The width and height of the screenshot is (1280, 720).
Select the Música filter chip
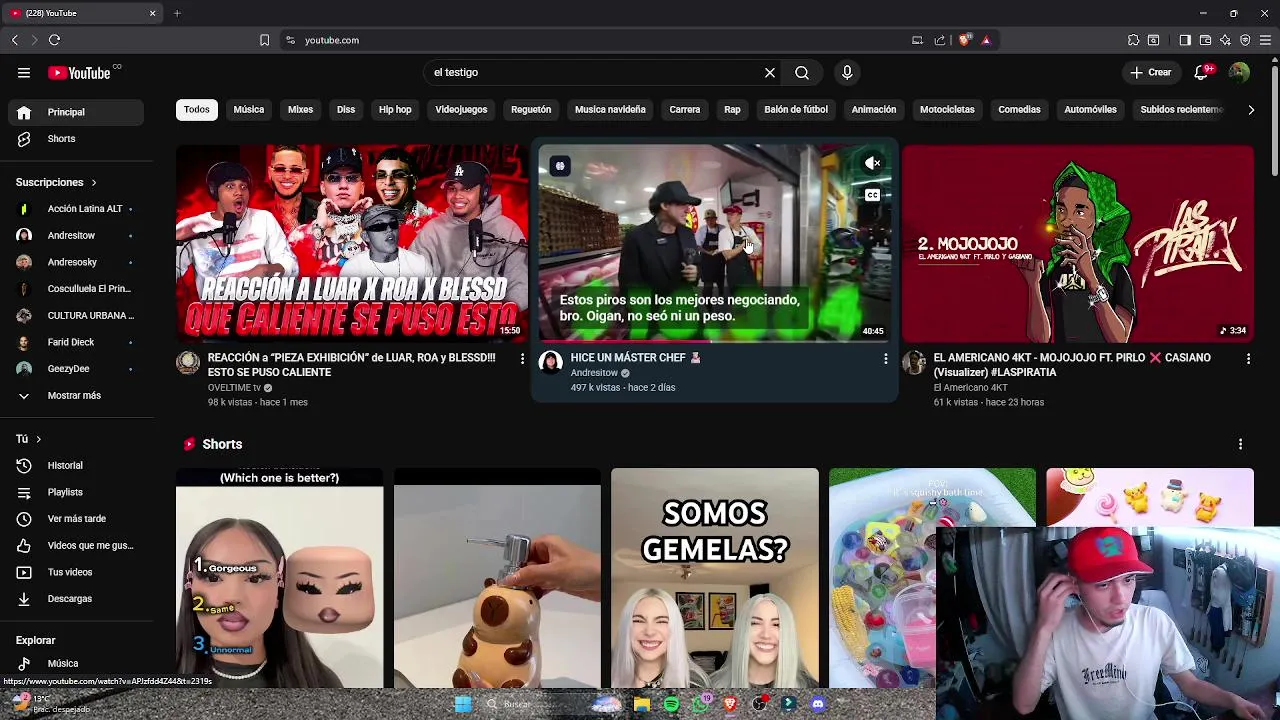[249, 109]
